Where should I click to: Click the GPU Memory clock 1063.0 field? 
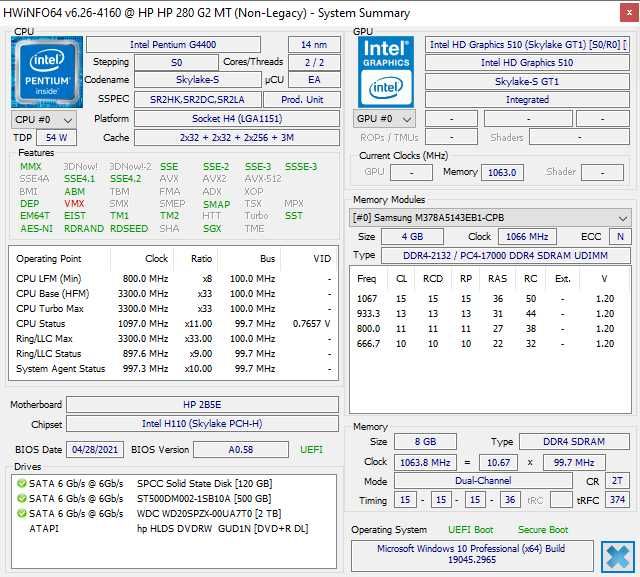(x=502, y=172)
